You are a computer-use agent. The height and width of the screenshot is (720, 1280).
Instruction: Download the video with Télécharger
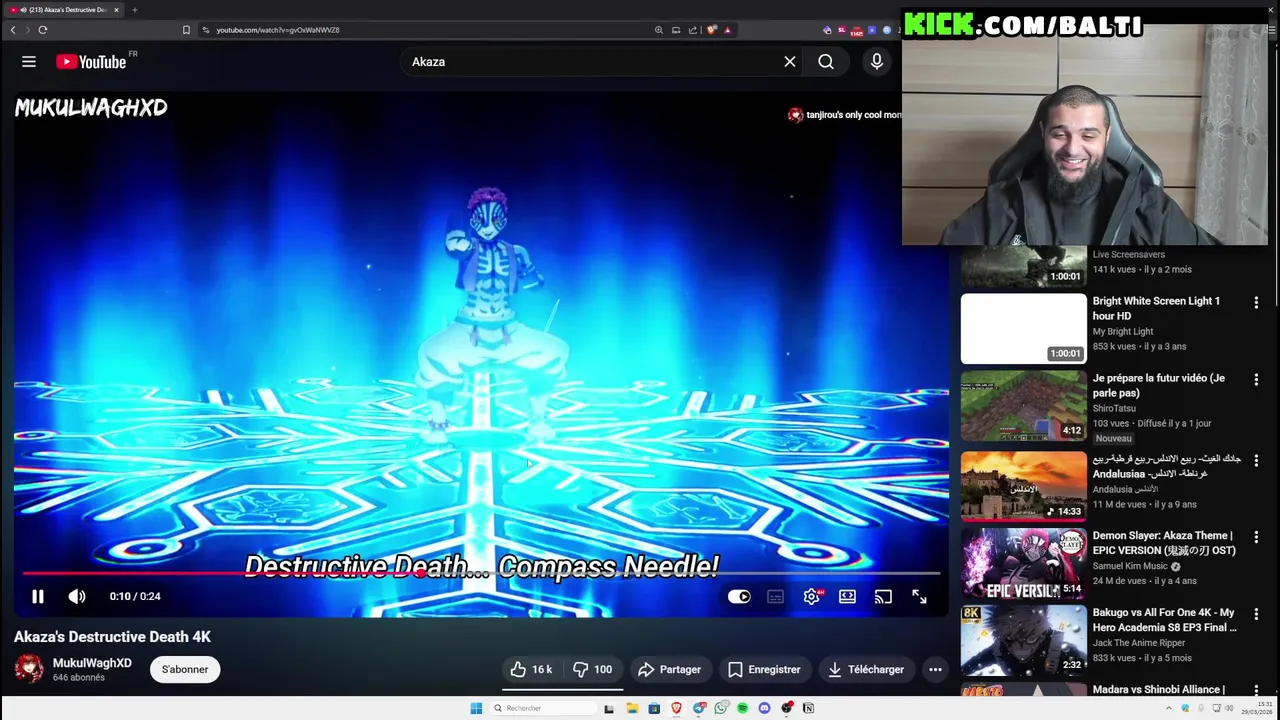tap(866, 669)
